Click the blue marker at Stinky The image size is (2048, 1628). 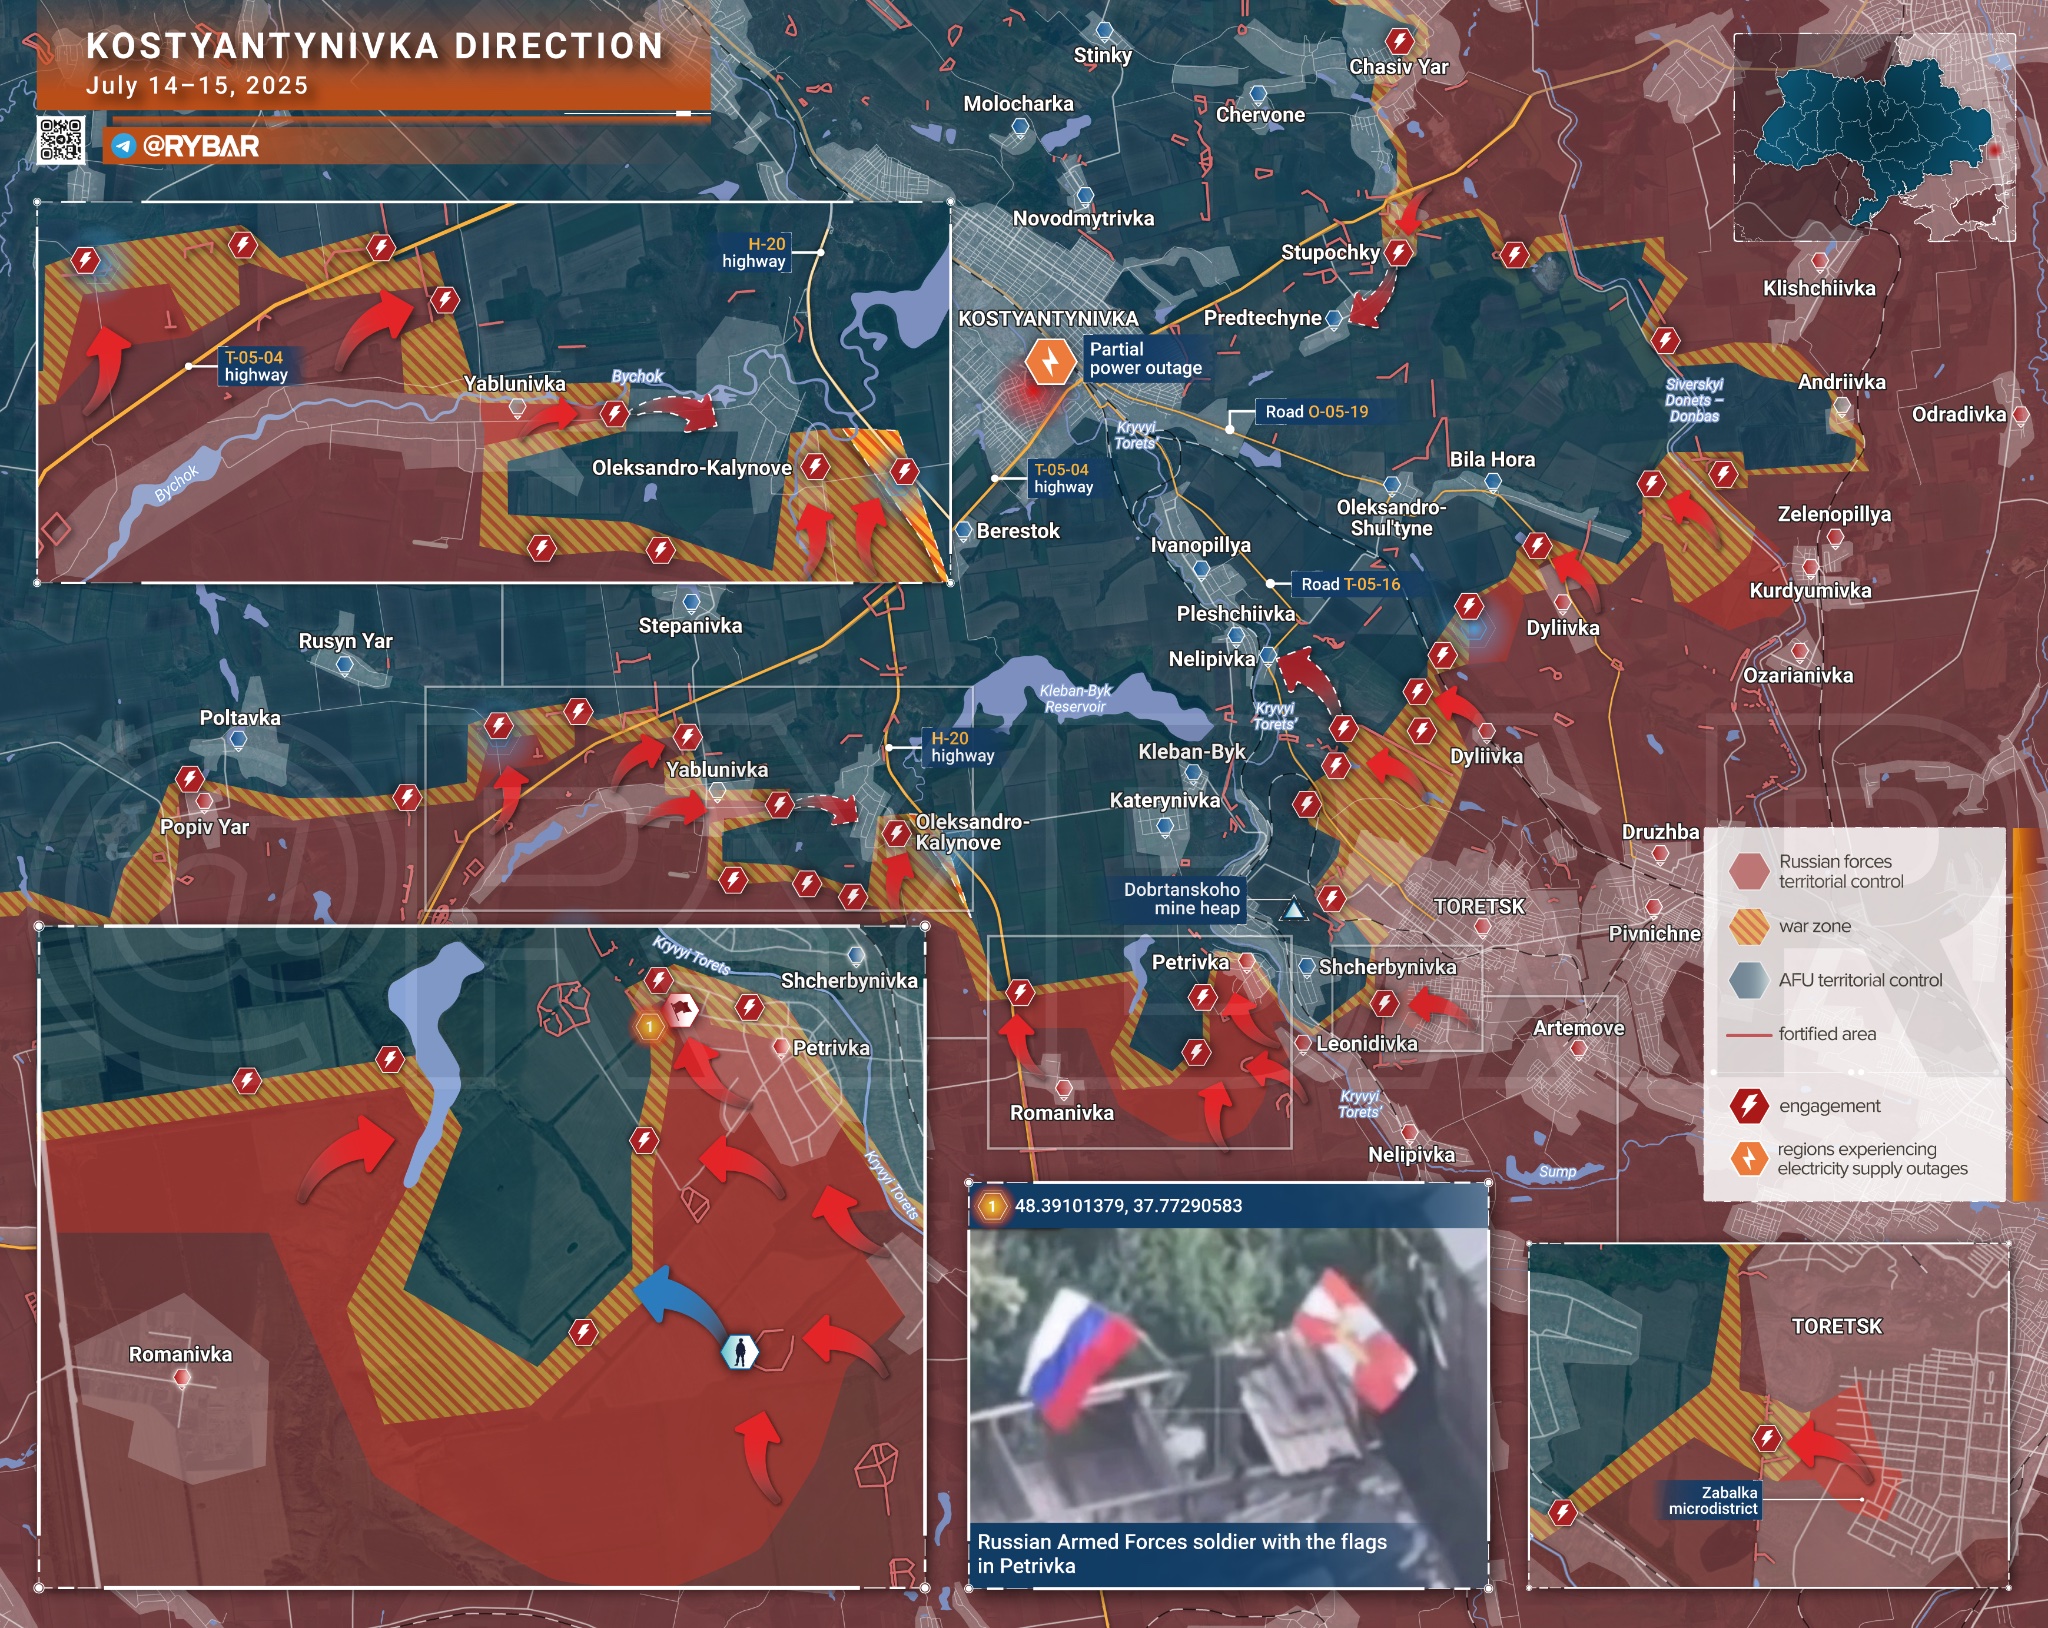pyautogui.click(x=1104, y=32)
